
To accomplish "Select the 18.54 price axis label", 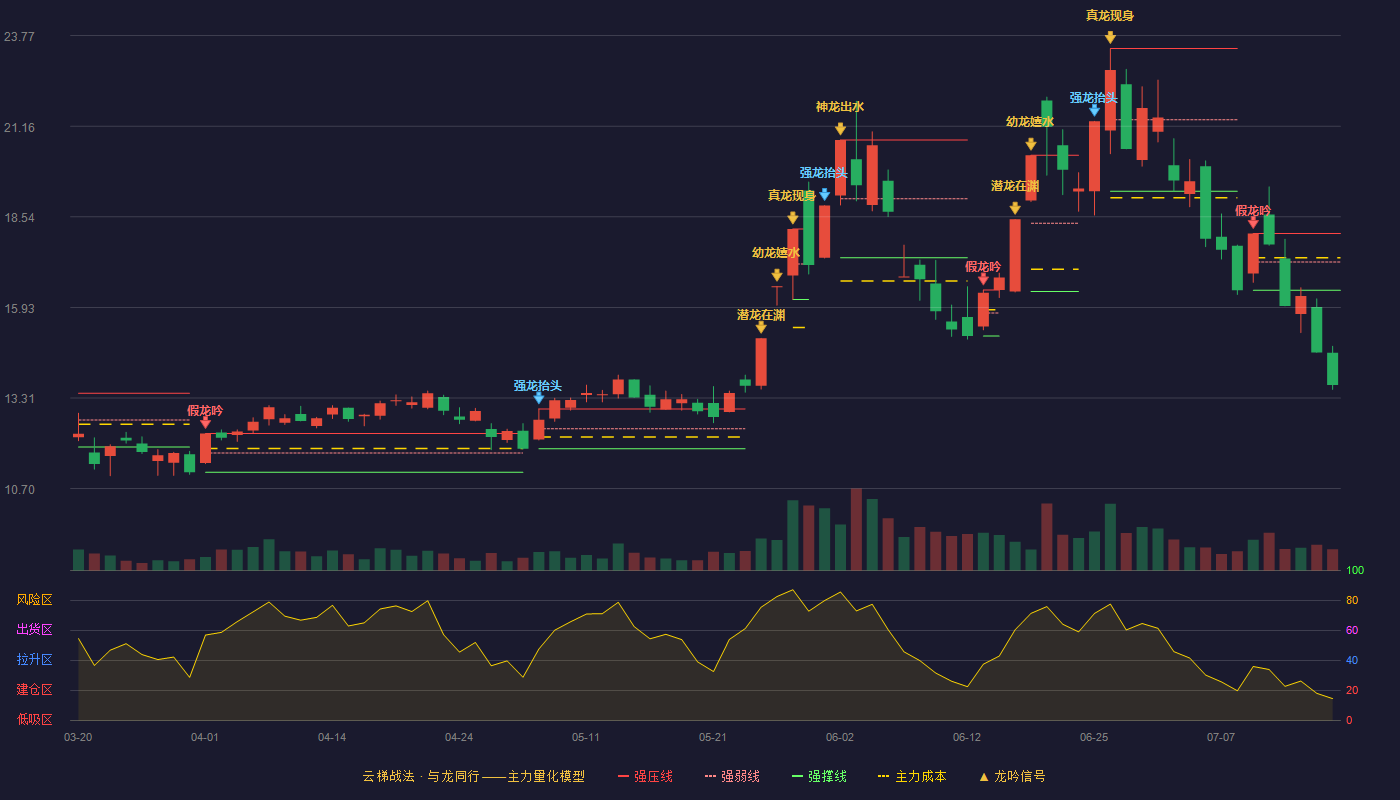I will tap(19, 218).
